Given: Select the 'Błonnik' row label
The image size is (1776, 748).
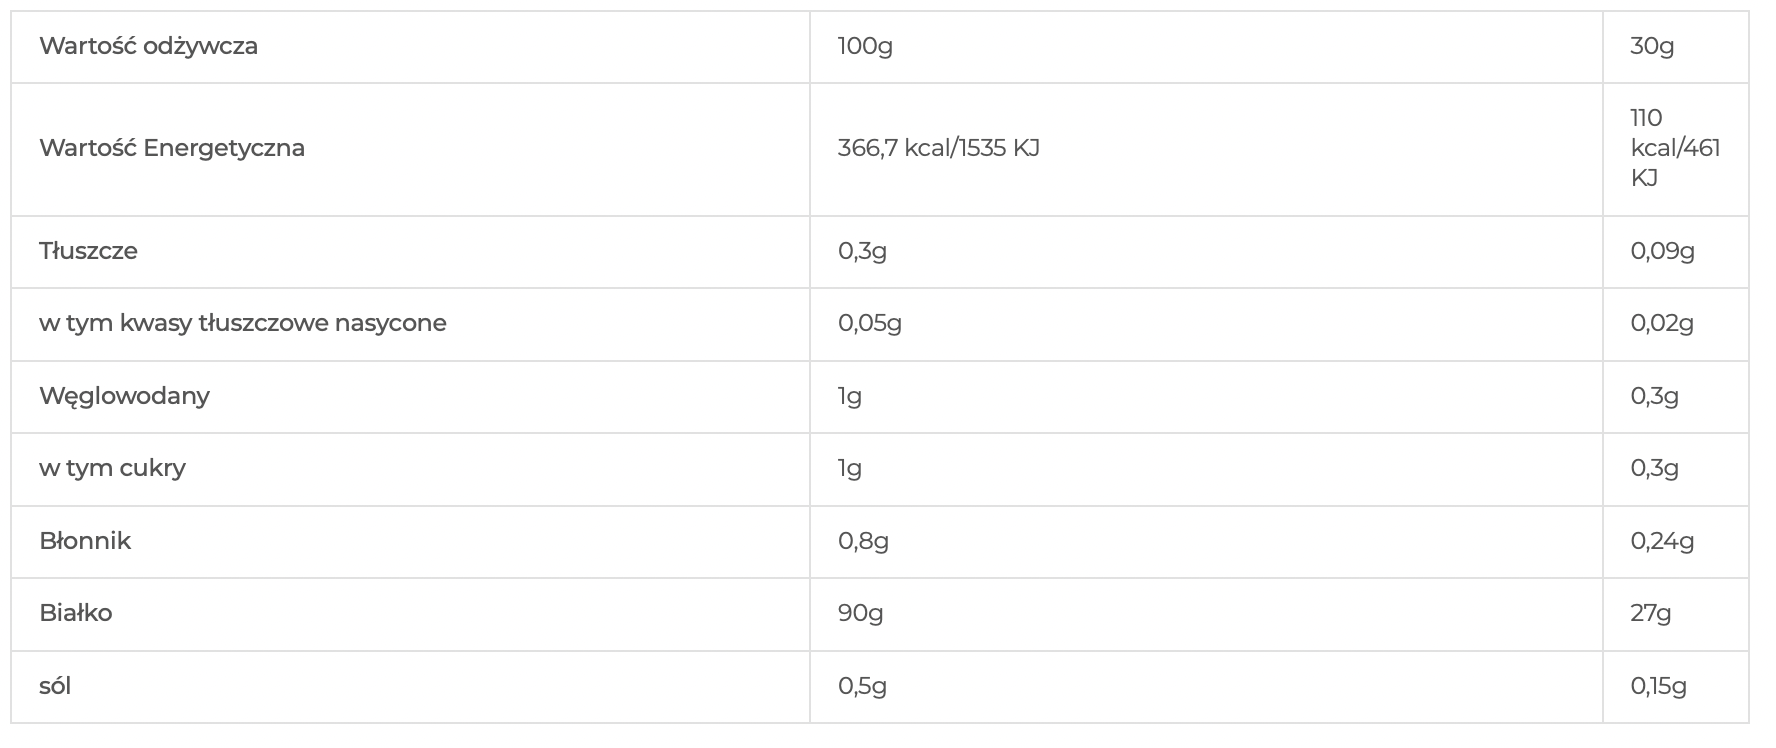Looking at the screenshot, I should click(x=85, y=541).
